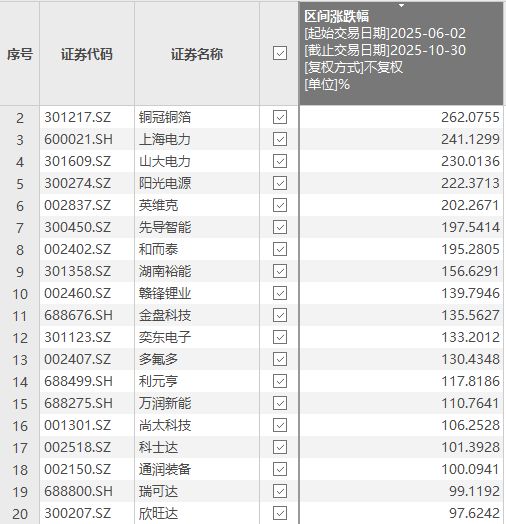
Task: Select the stock code 688499.SH
Action: (x=79, y=381)
